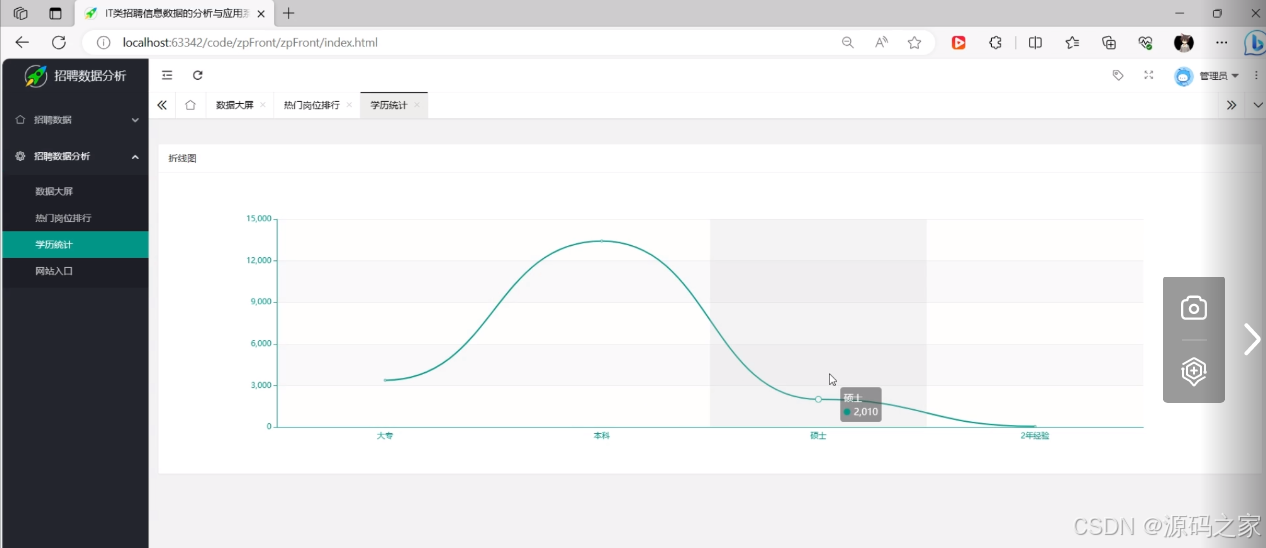Open the 管理员 user dropdown
1266x548 pixels.
tap(1219, 76)
